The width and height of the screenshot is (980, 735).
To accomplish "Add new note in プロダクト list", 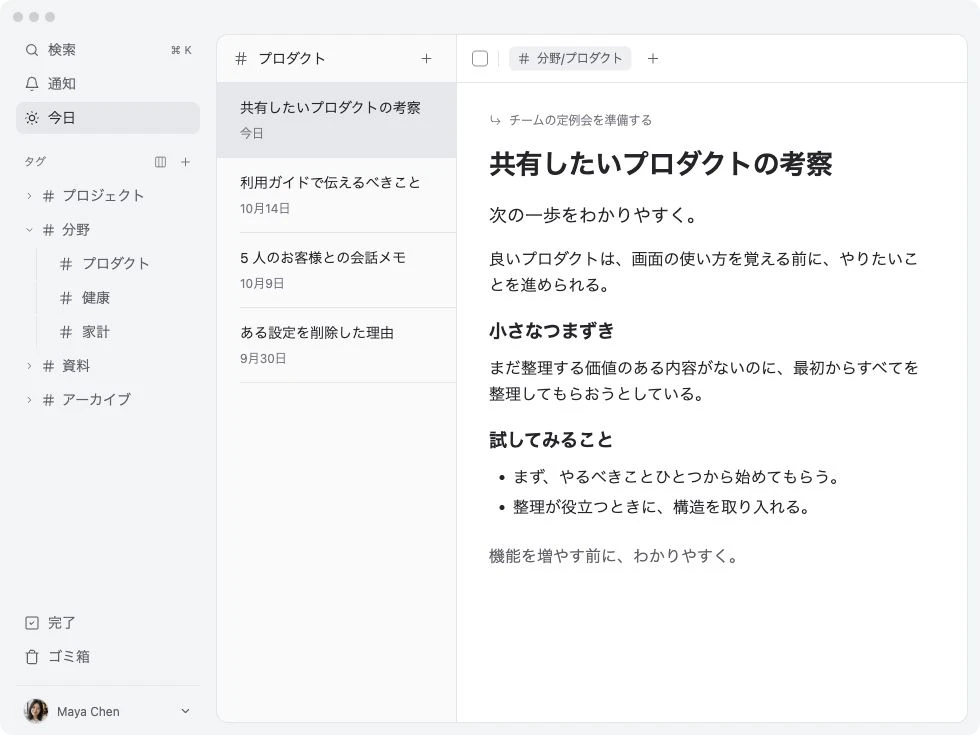I will pos(426,59).
